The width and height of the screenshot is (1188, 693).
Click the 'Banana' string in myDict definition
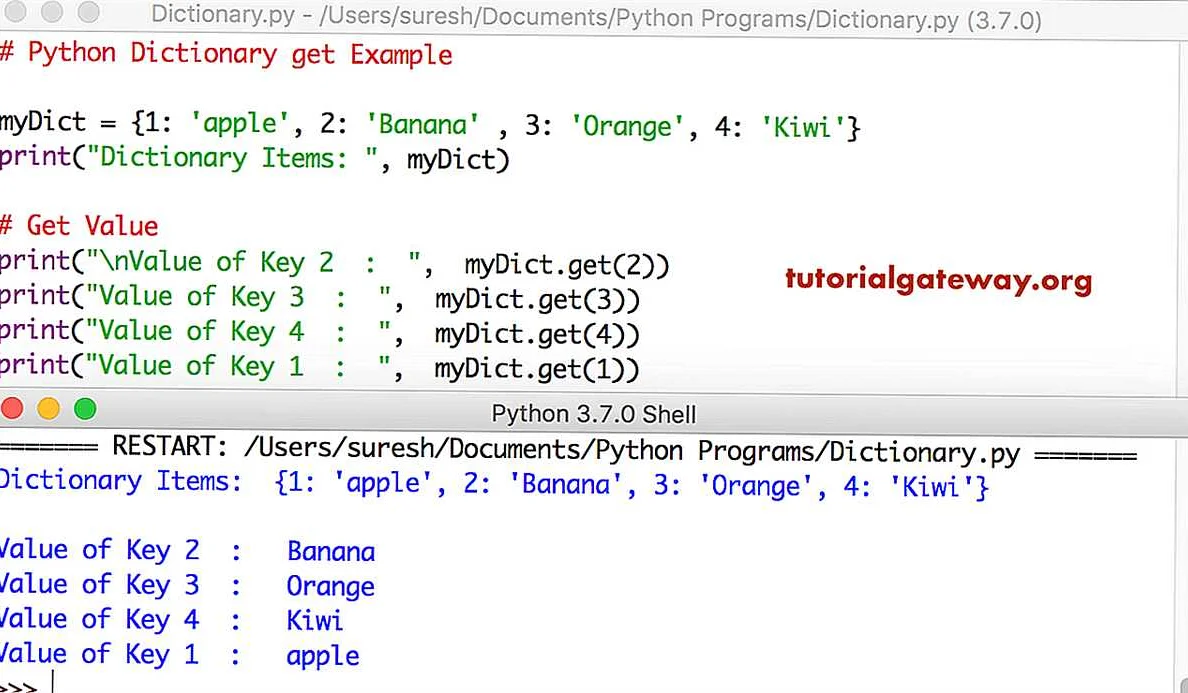pyautogui.click(x=423, y=125)
